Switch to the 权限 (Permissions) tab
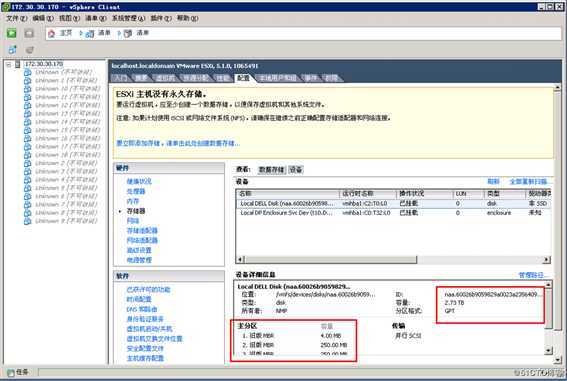 click(x=332, y=78)
